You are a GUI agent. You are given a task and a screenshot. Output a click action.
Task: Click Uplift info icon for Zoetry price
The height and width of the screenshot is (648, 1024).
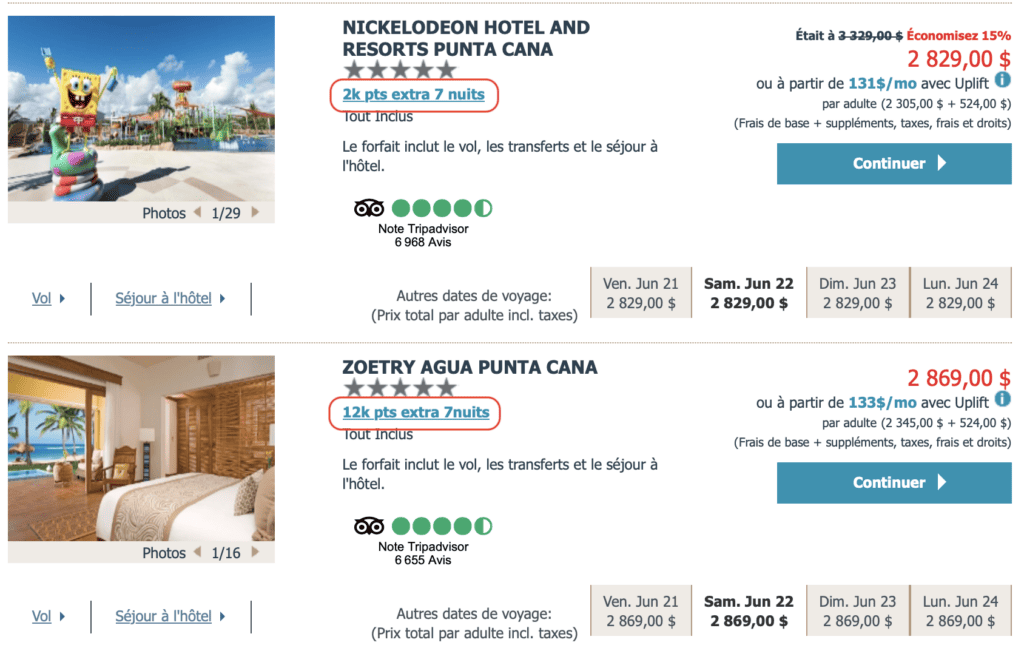click(1002, 398)
